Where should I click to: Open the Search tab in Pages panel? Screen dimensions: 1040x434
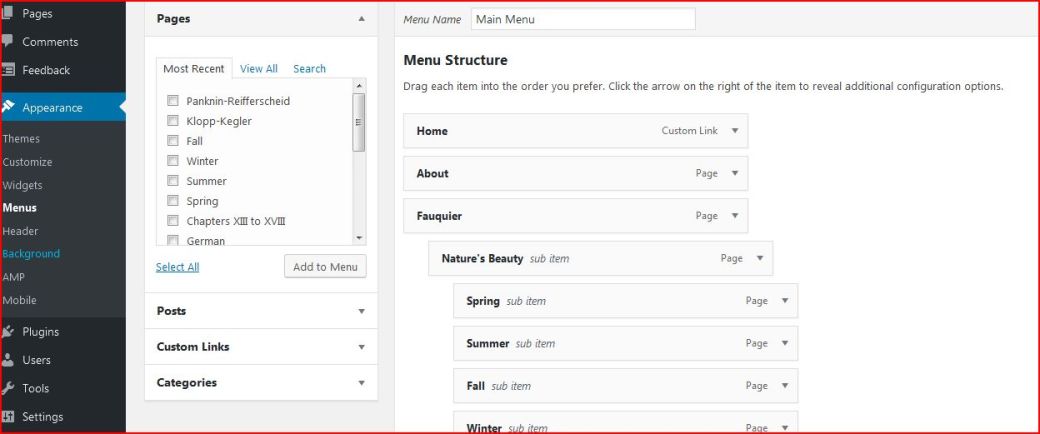point(309,69)
